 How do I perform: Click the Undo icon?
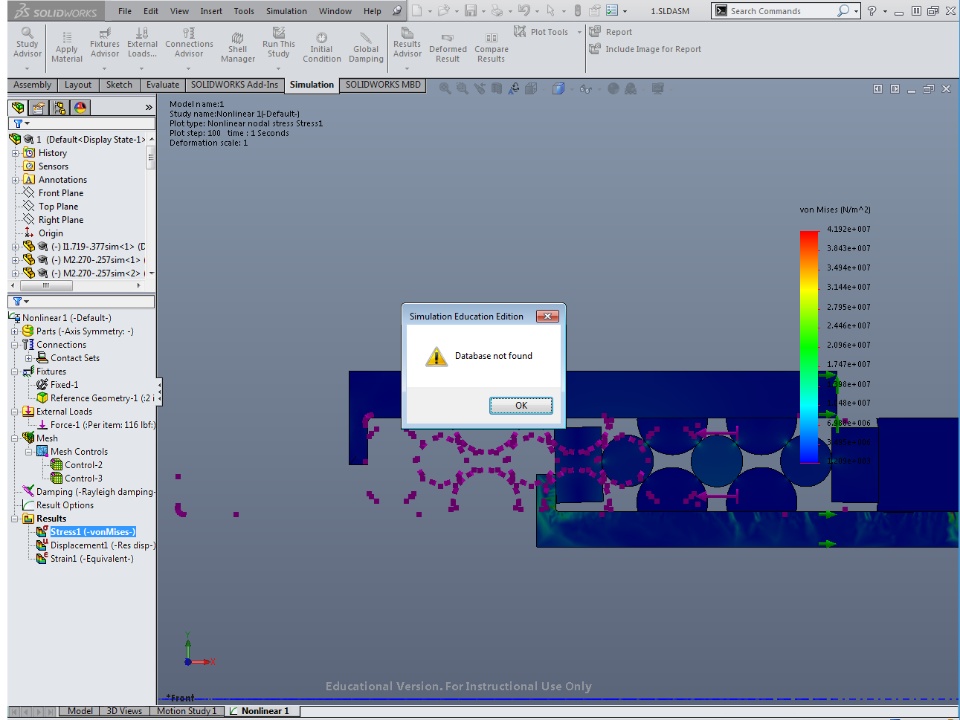(x=523, y=10)
